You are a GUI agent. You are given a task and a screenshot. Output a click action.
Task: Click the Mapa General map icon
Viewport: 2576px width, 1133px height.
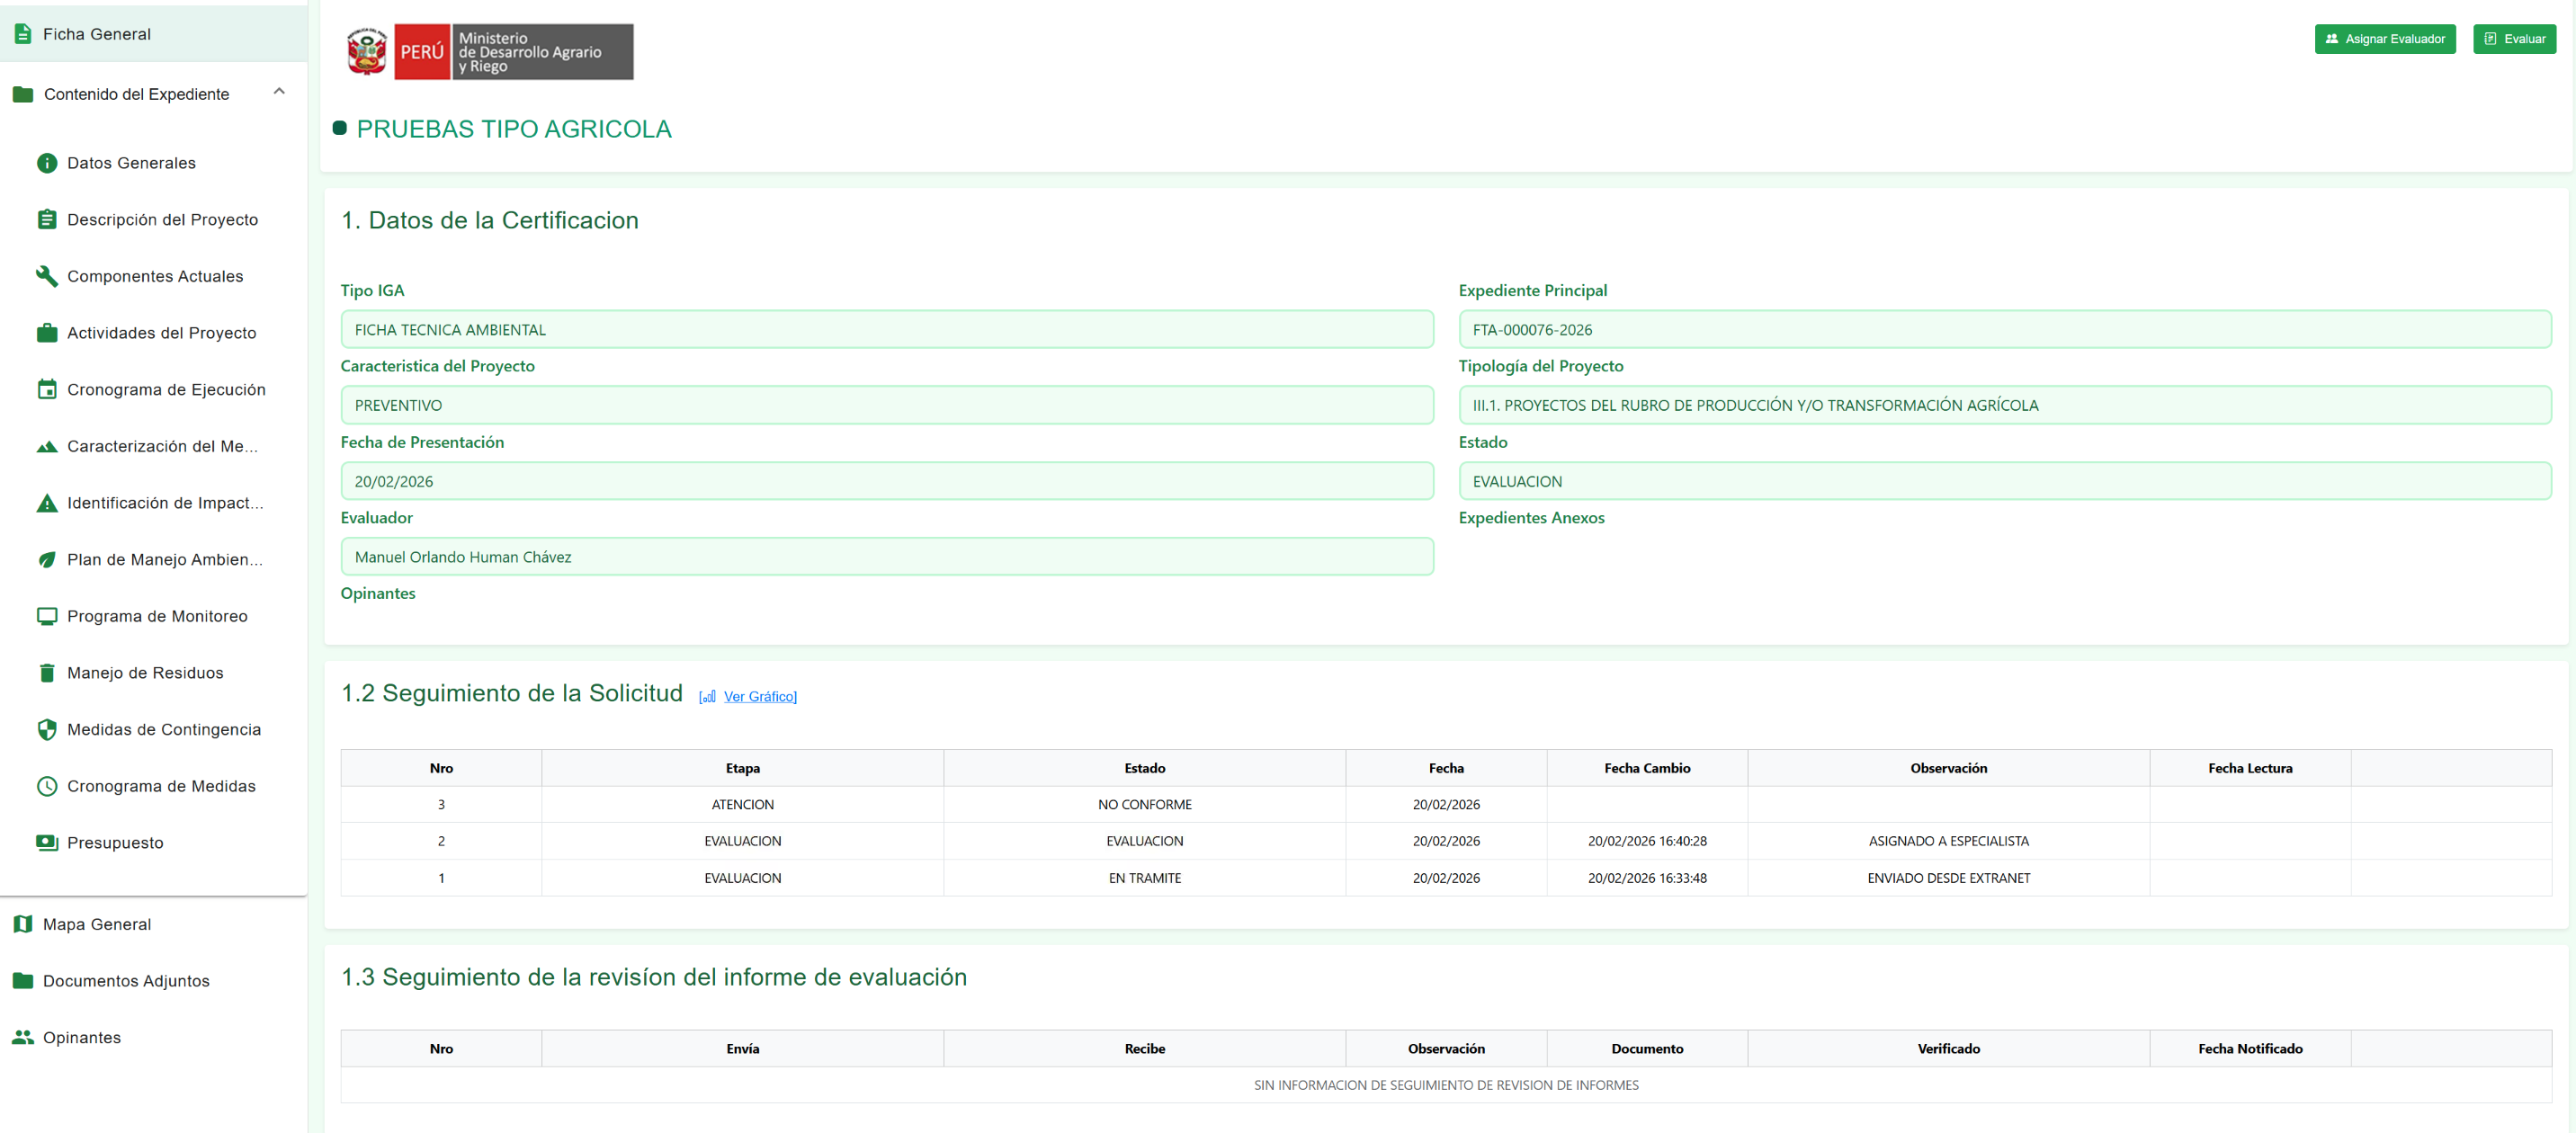tap(23, 924)
